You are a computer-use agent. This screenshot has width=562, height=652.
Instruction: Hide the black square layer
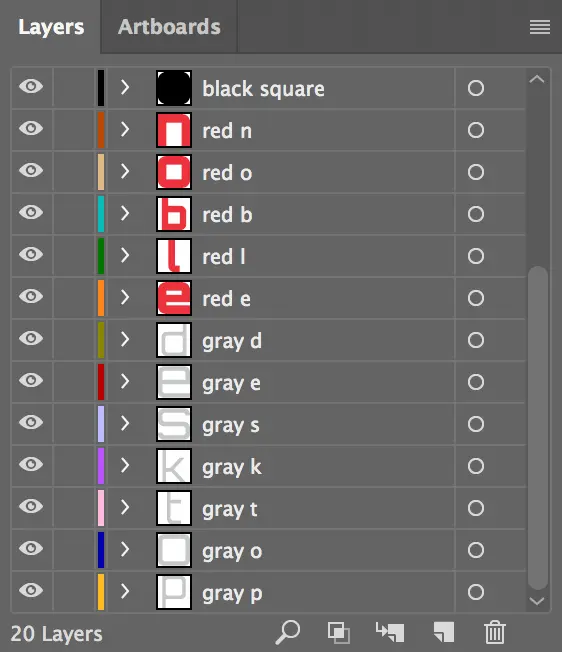pos(31,86)
